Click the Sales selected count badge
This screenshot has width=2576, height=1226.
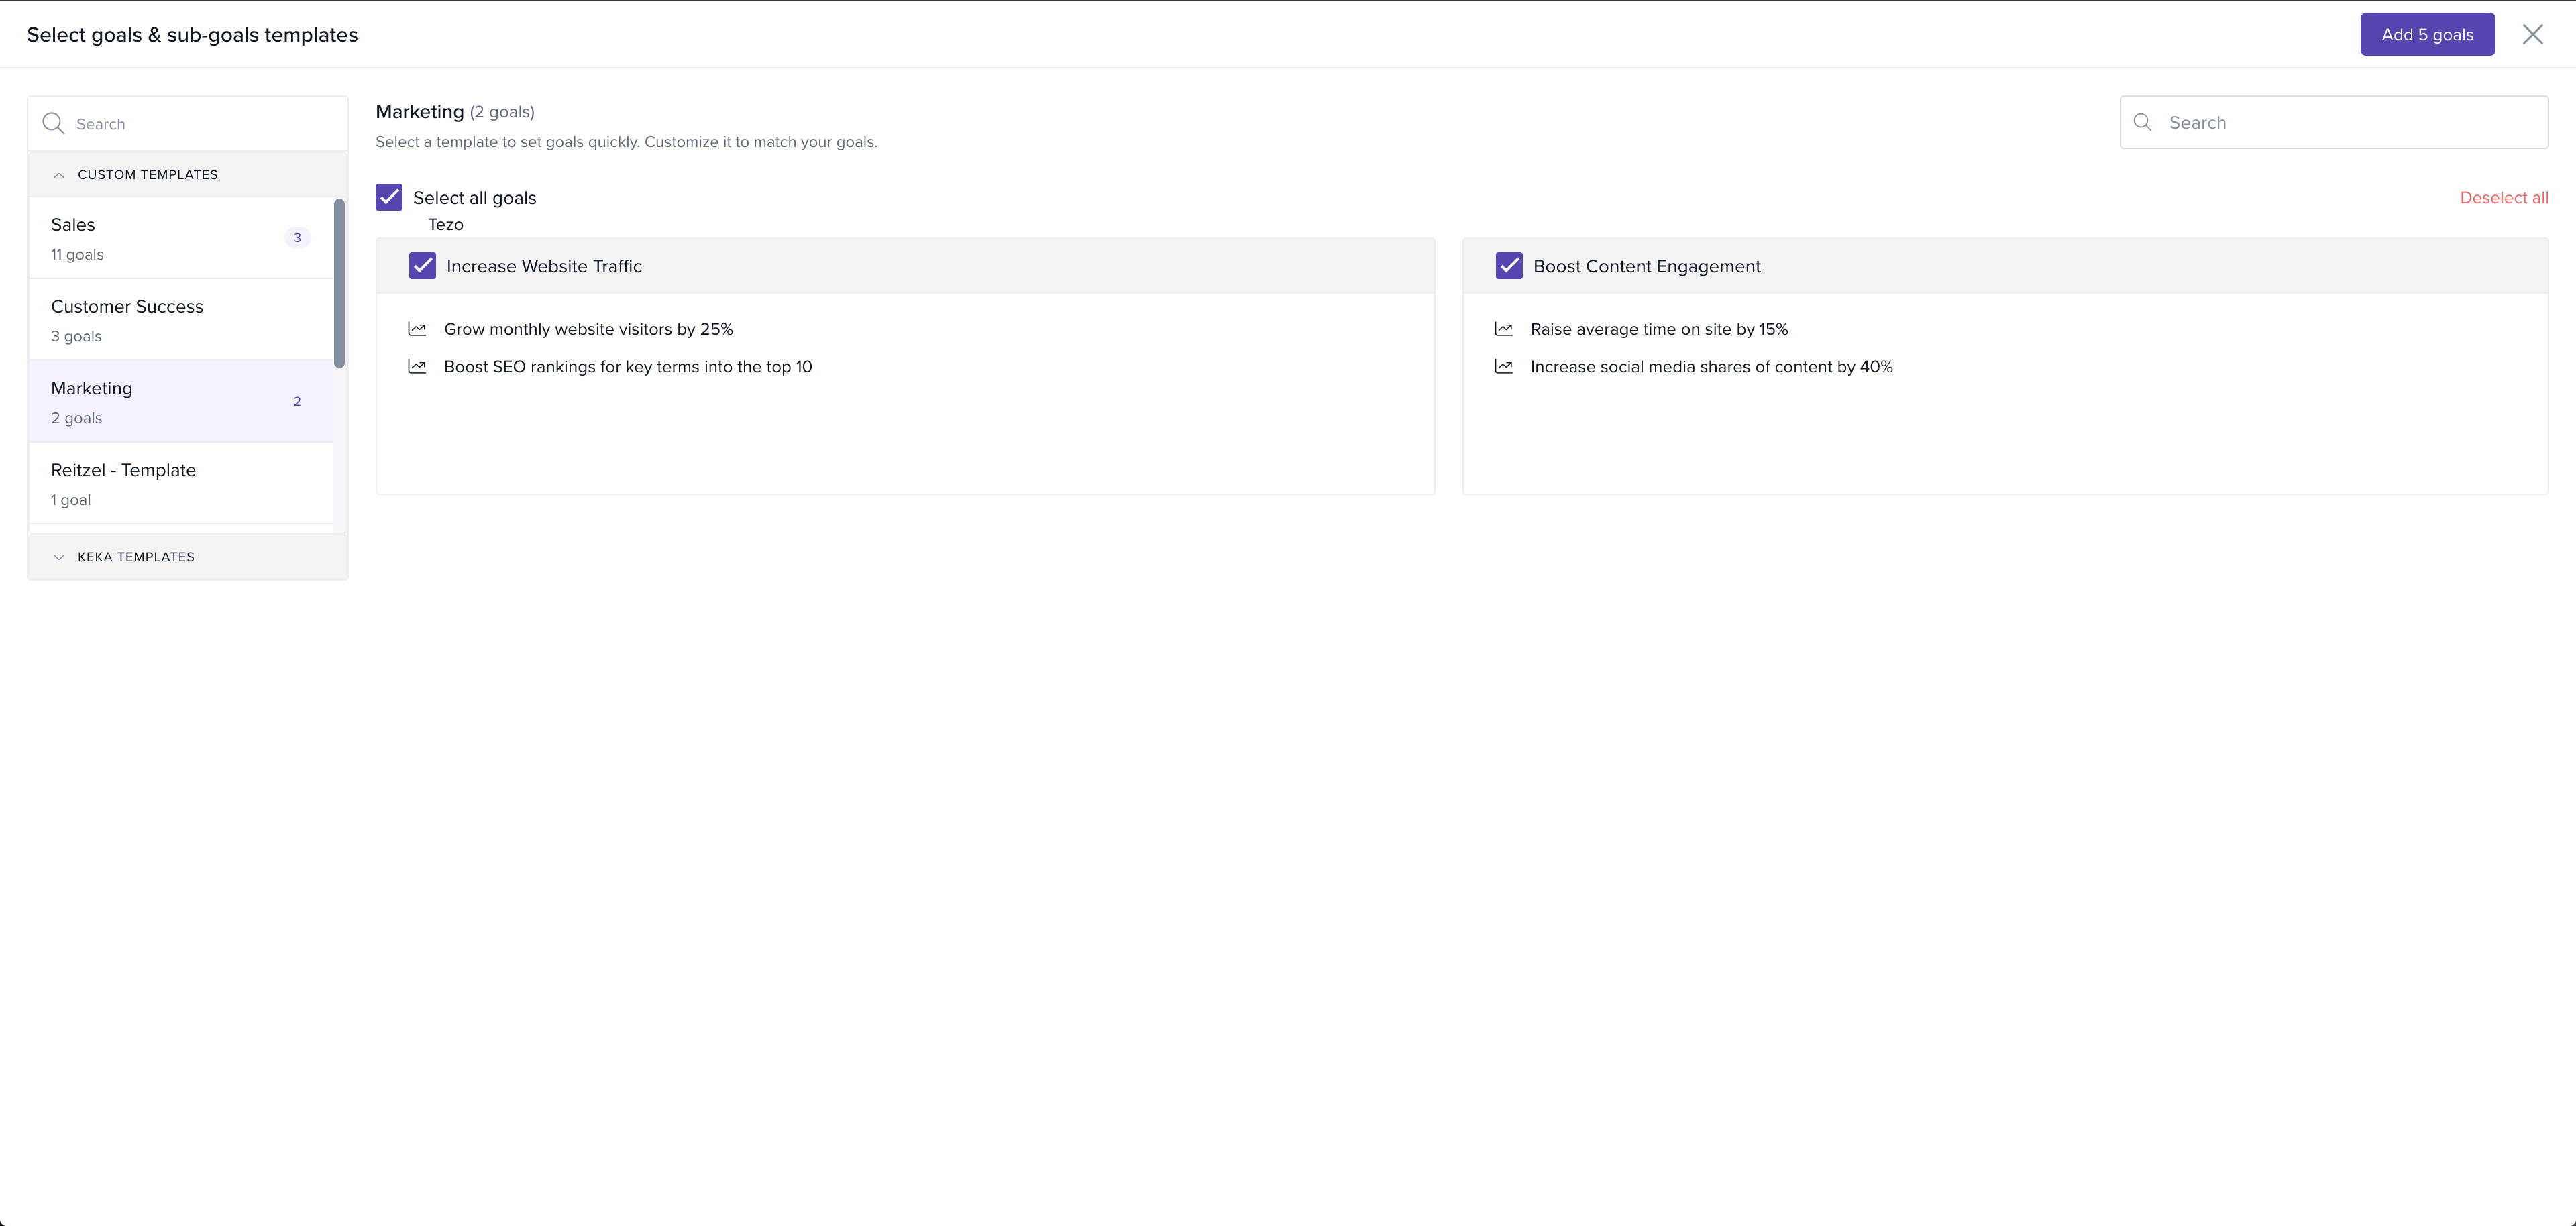(x=297, y=238)
